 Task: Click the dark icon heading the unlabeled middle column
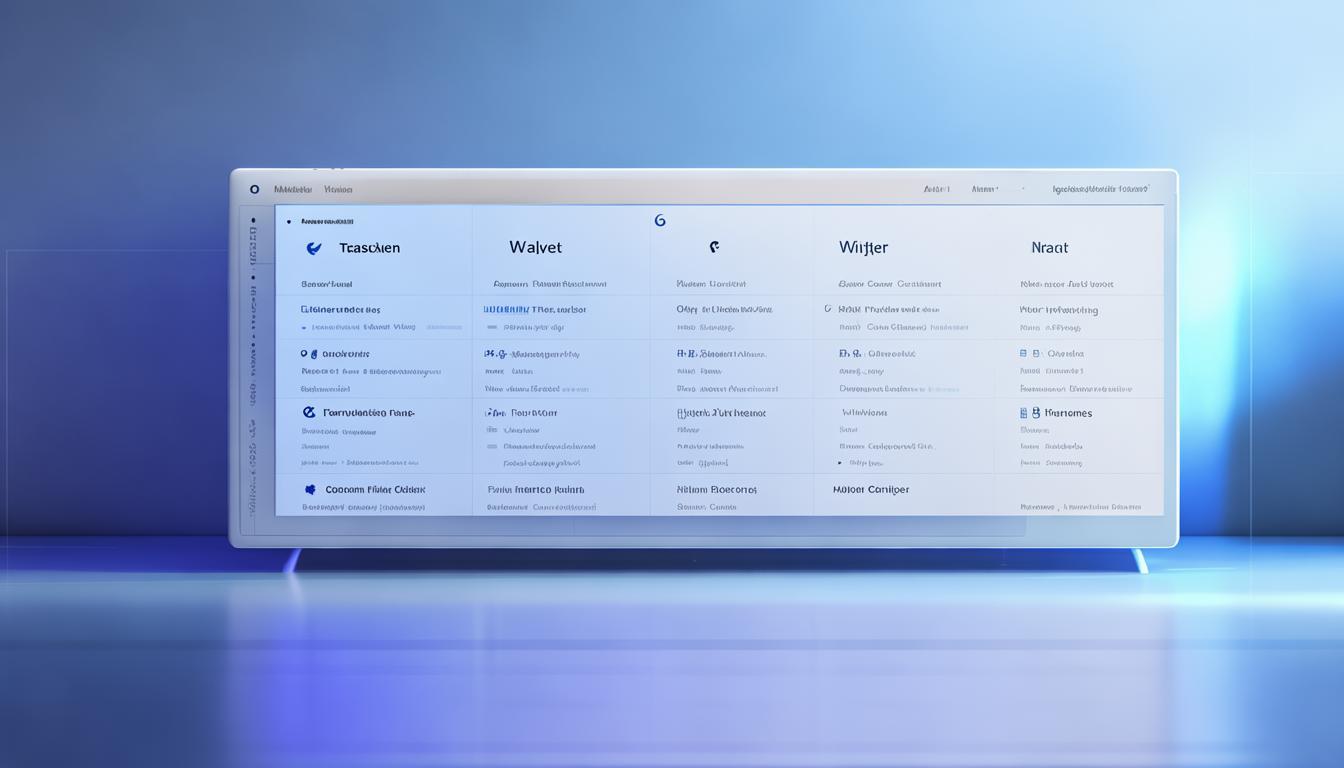pos(714,246)
